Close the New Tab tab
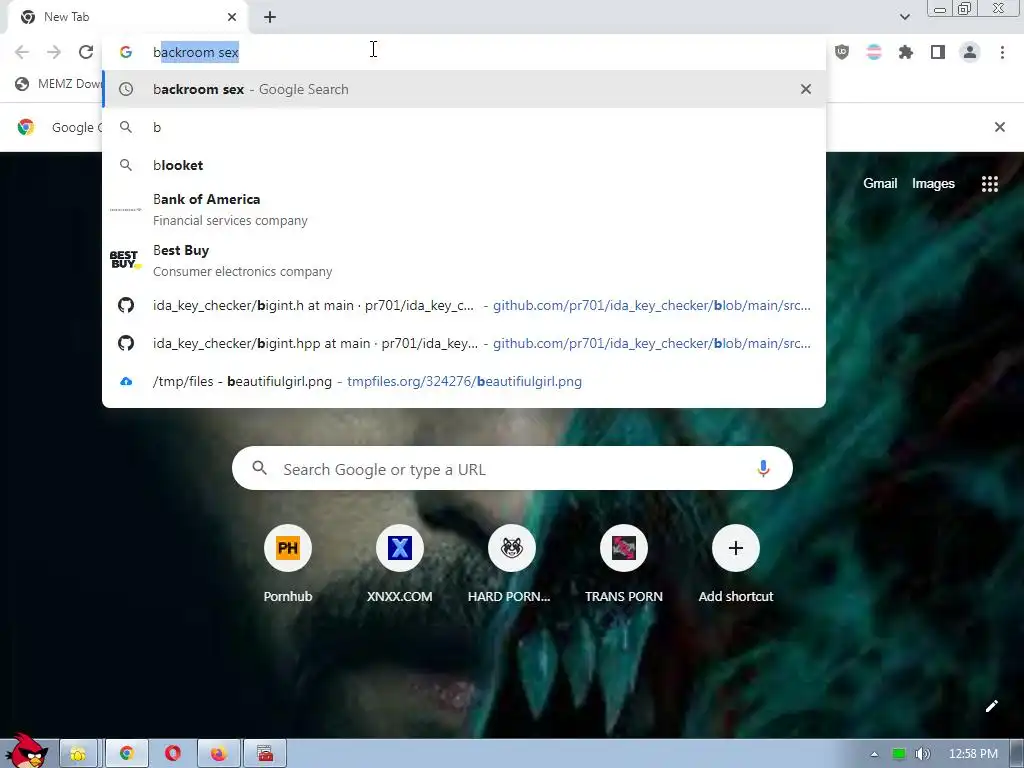The image size is (1024, 768). point(232,17)
